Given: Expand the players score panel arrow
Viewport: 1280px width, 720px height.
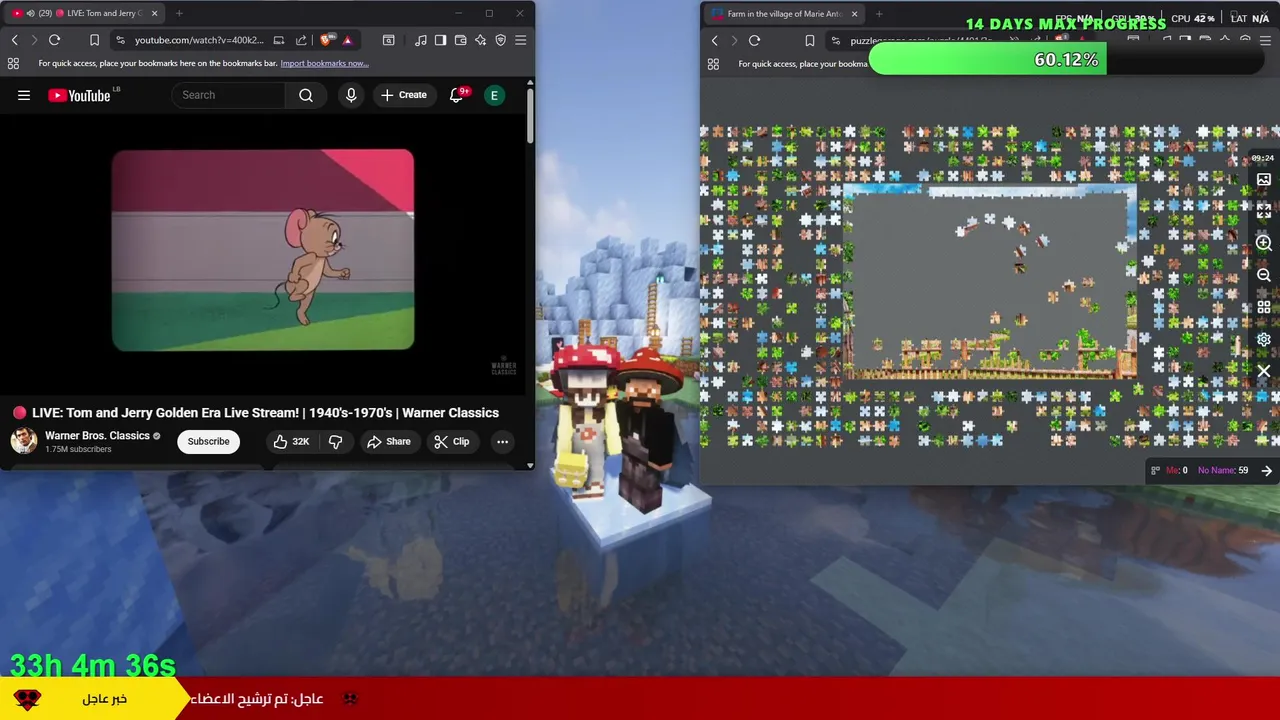Looking at the screenshot, I should 1267,471.
